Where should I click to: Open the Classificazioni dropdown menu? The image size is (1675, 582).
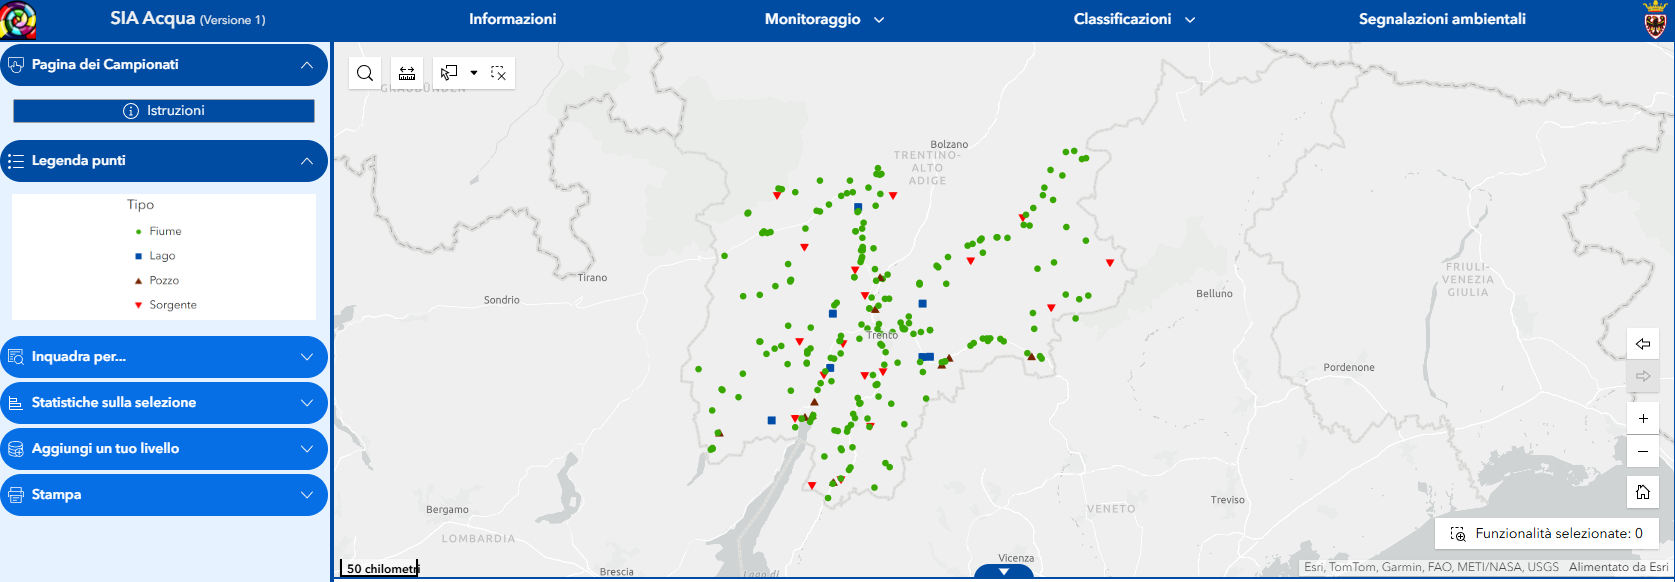tap(1134, 19)
